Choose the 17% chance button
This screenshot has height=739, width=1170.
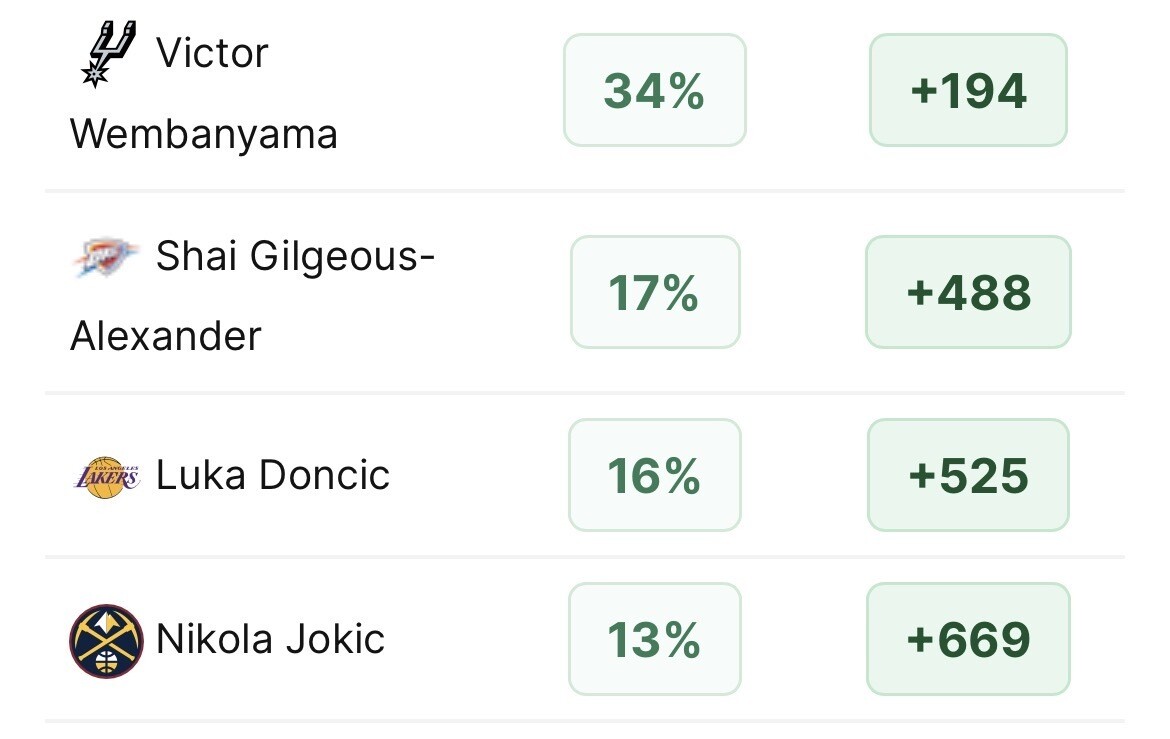(x=654, y=292)
